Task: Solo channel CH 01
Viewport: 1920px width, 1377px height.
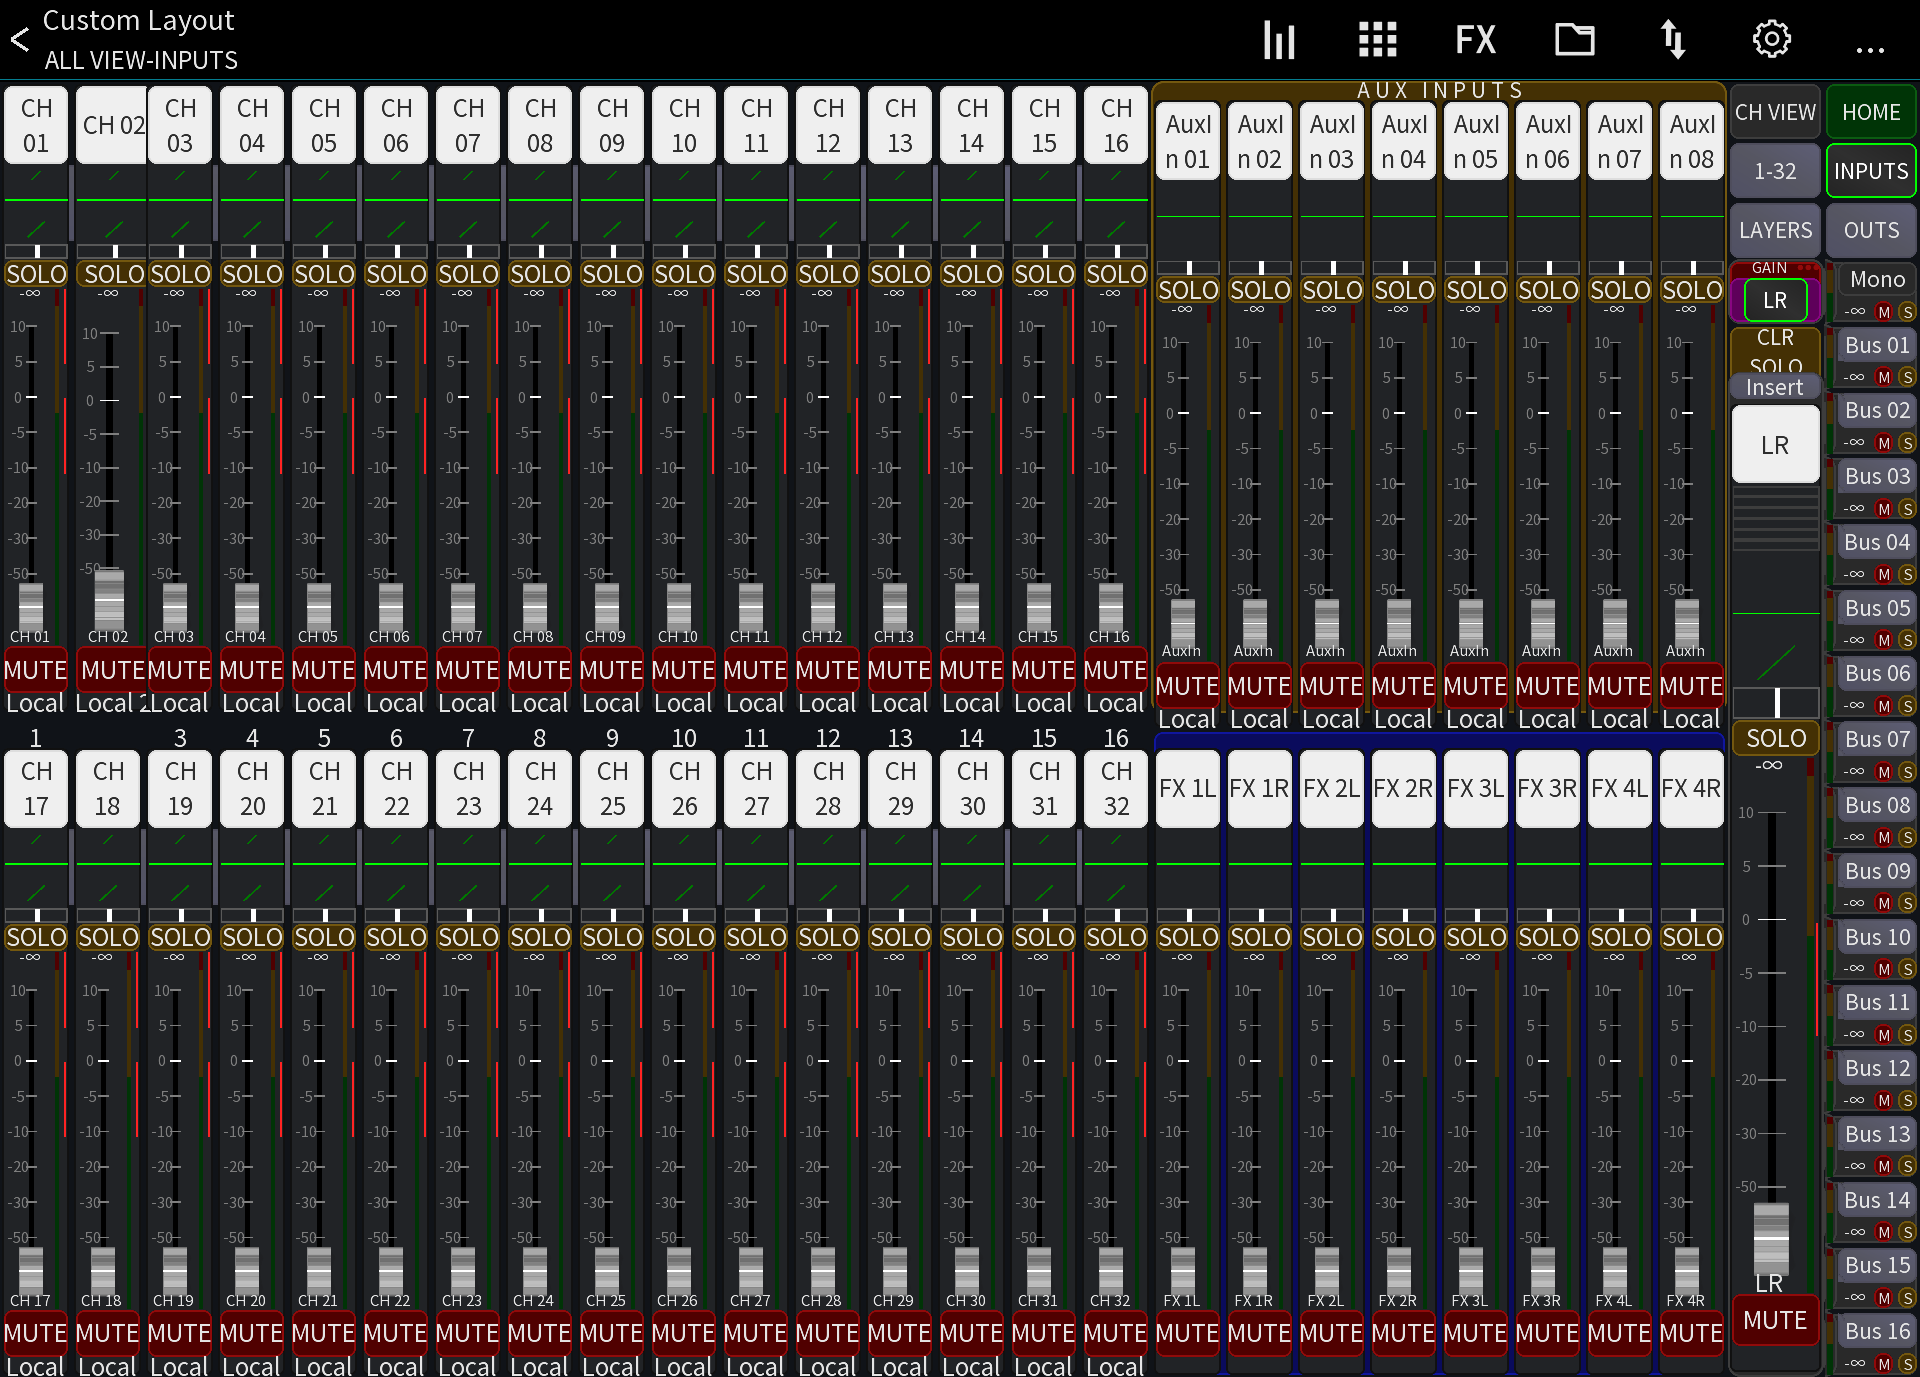Action: [36, 274]
